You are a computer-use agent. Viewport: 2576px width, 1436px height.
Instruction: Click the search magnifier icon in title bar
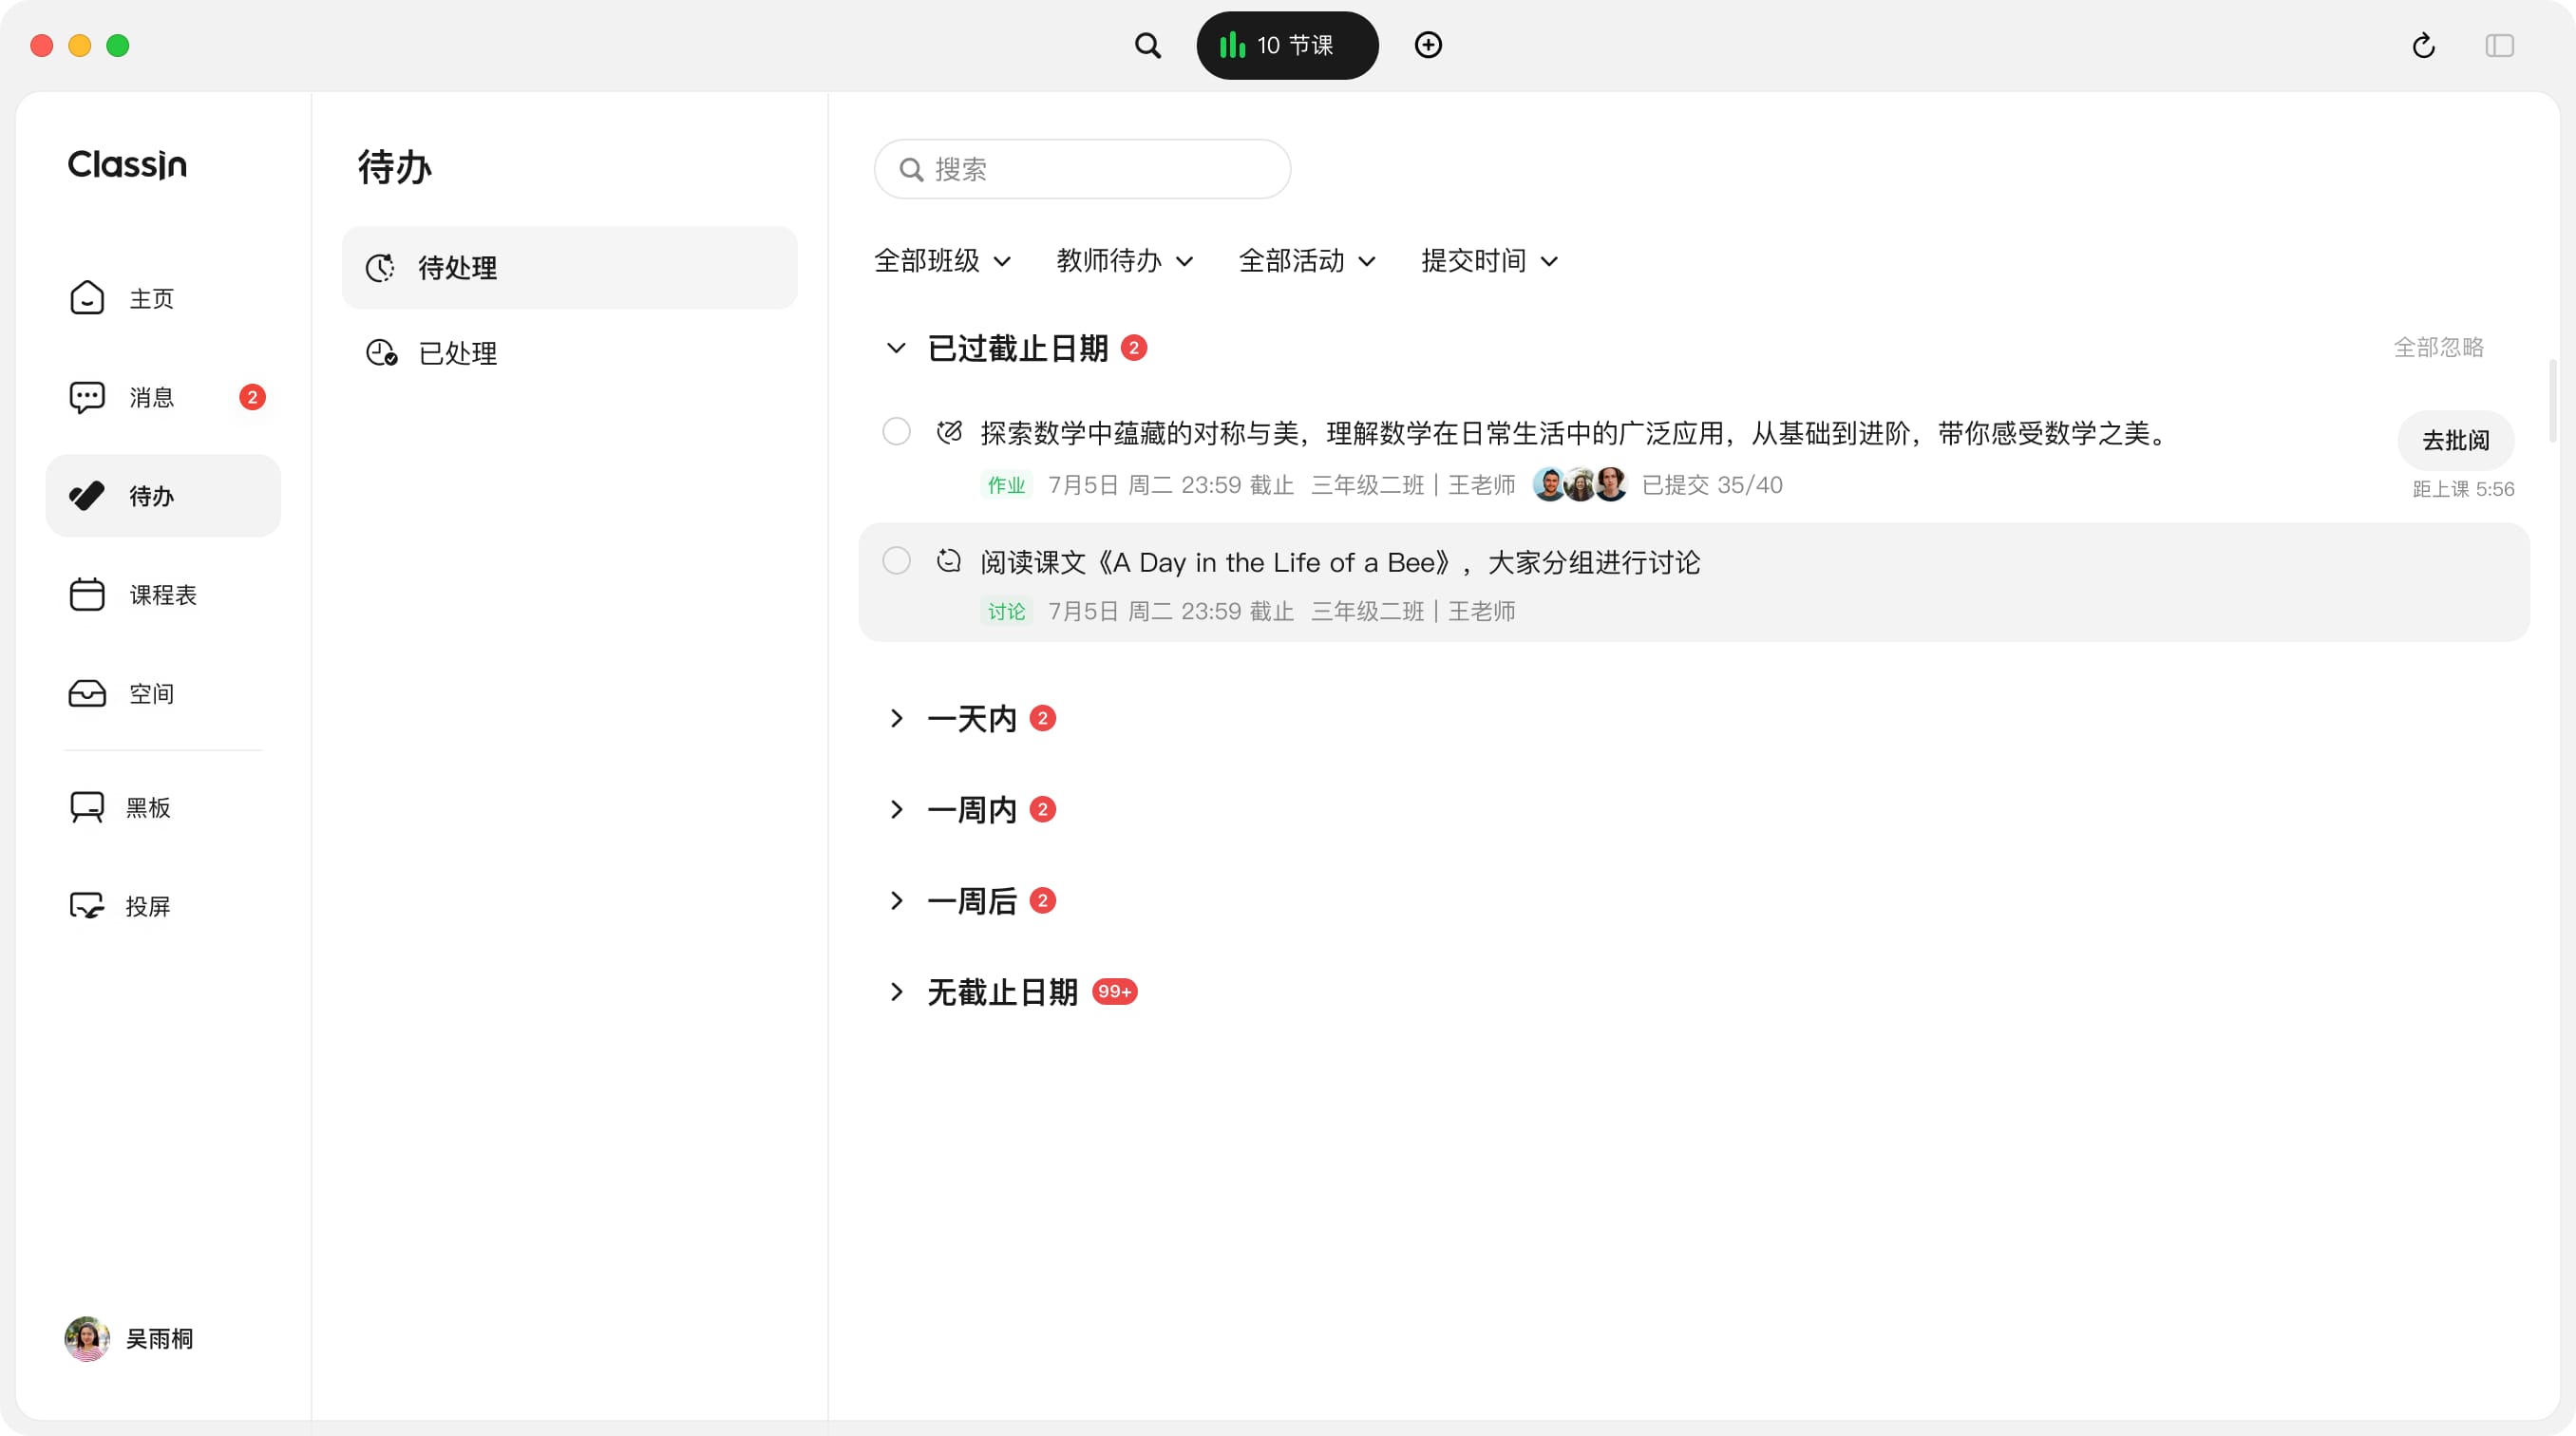tap(1147, 45)
